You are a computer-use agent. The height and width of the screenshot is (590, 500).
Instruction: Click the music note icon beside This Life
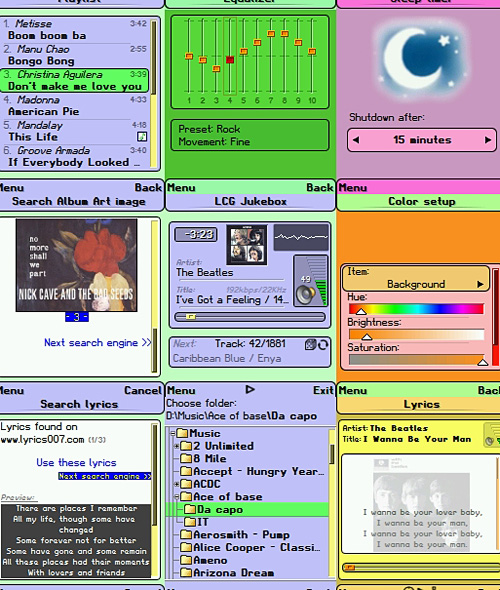tap(142, 137)
